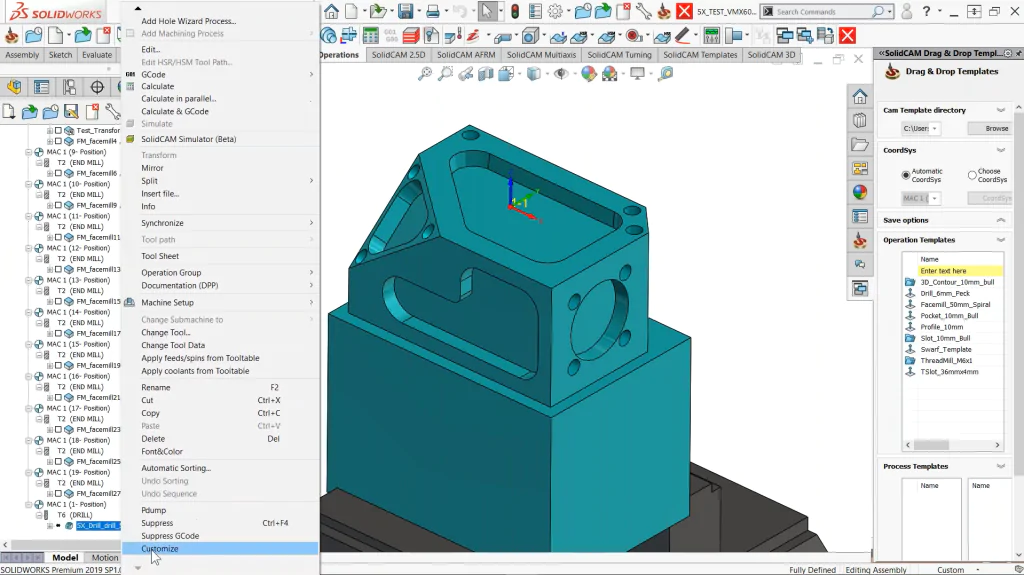Viewport: 1024px width, 575px height.
Task: Check the FM_facemill6 operation checkbox
Action: [x=59, y=173]
